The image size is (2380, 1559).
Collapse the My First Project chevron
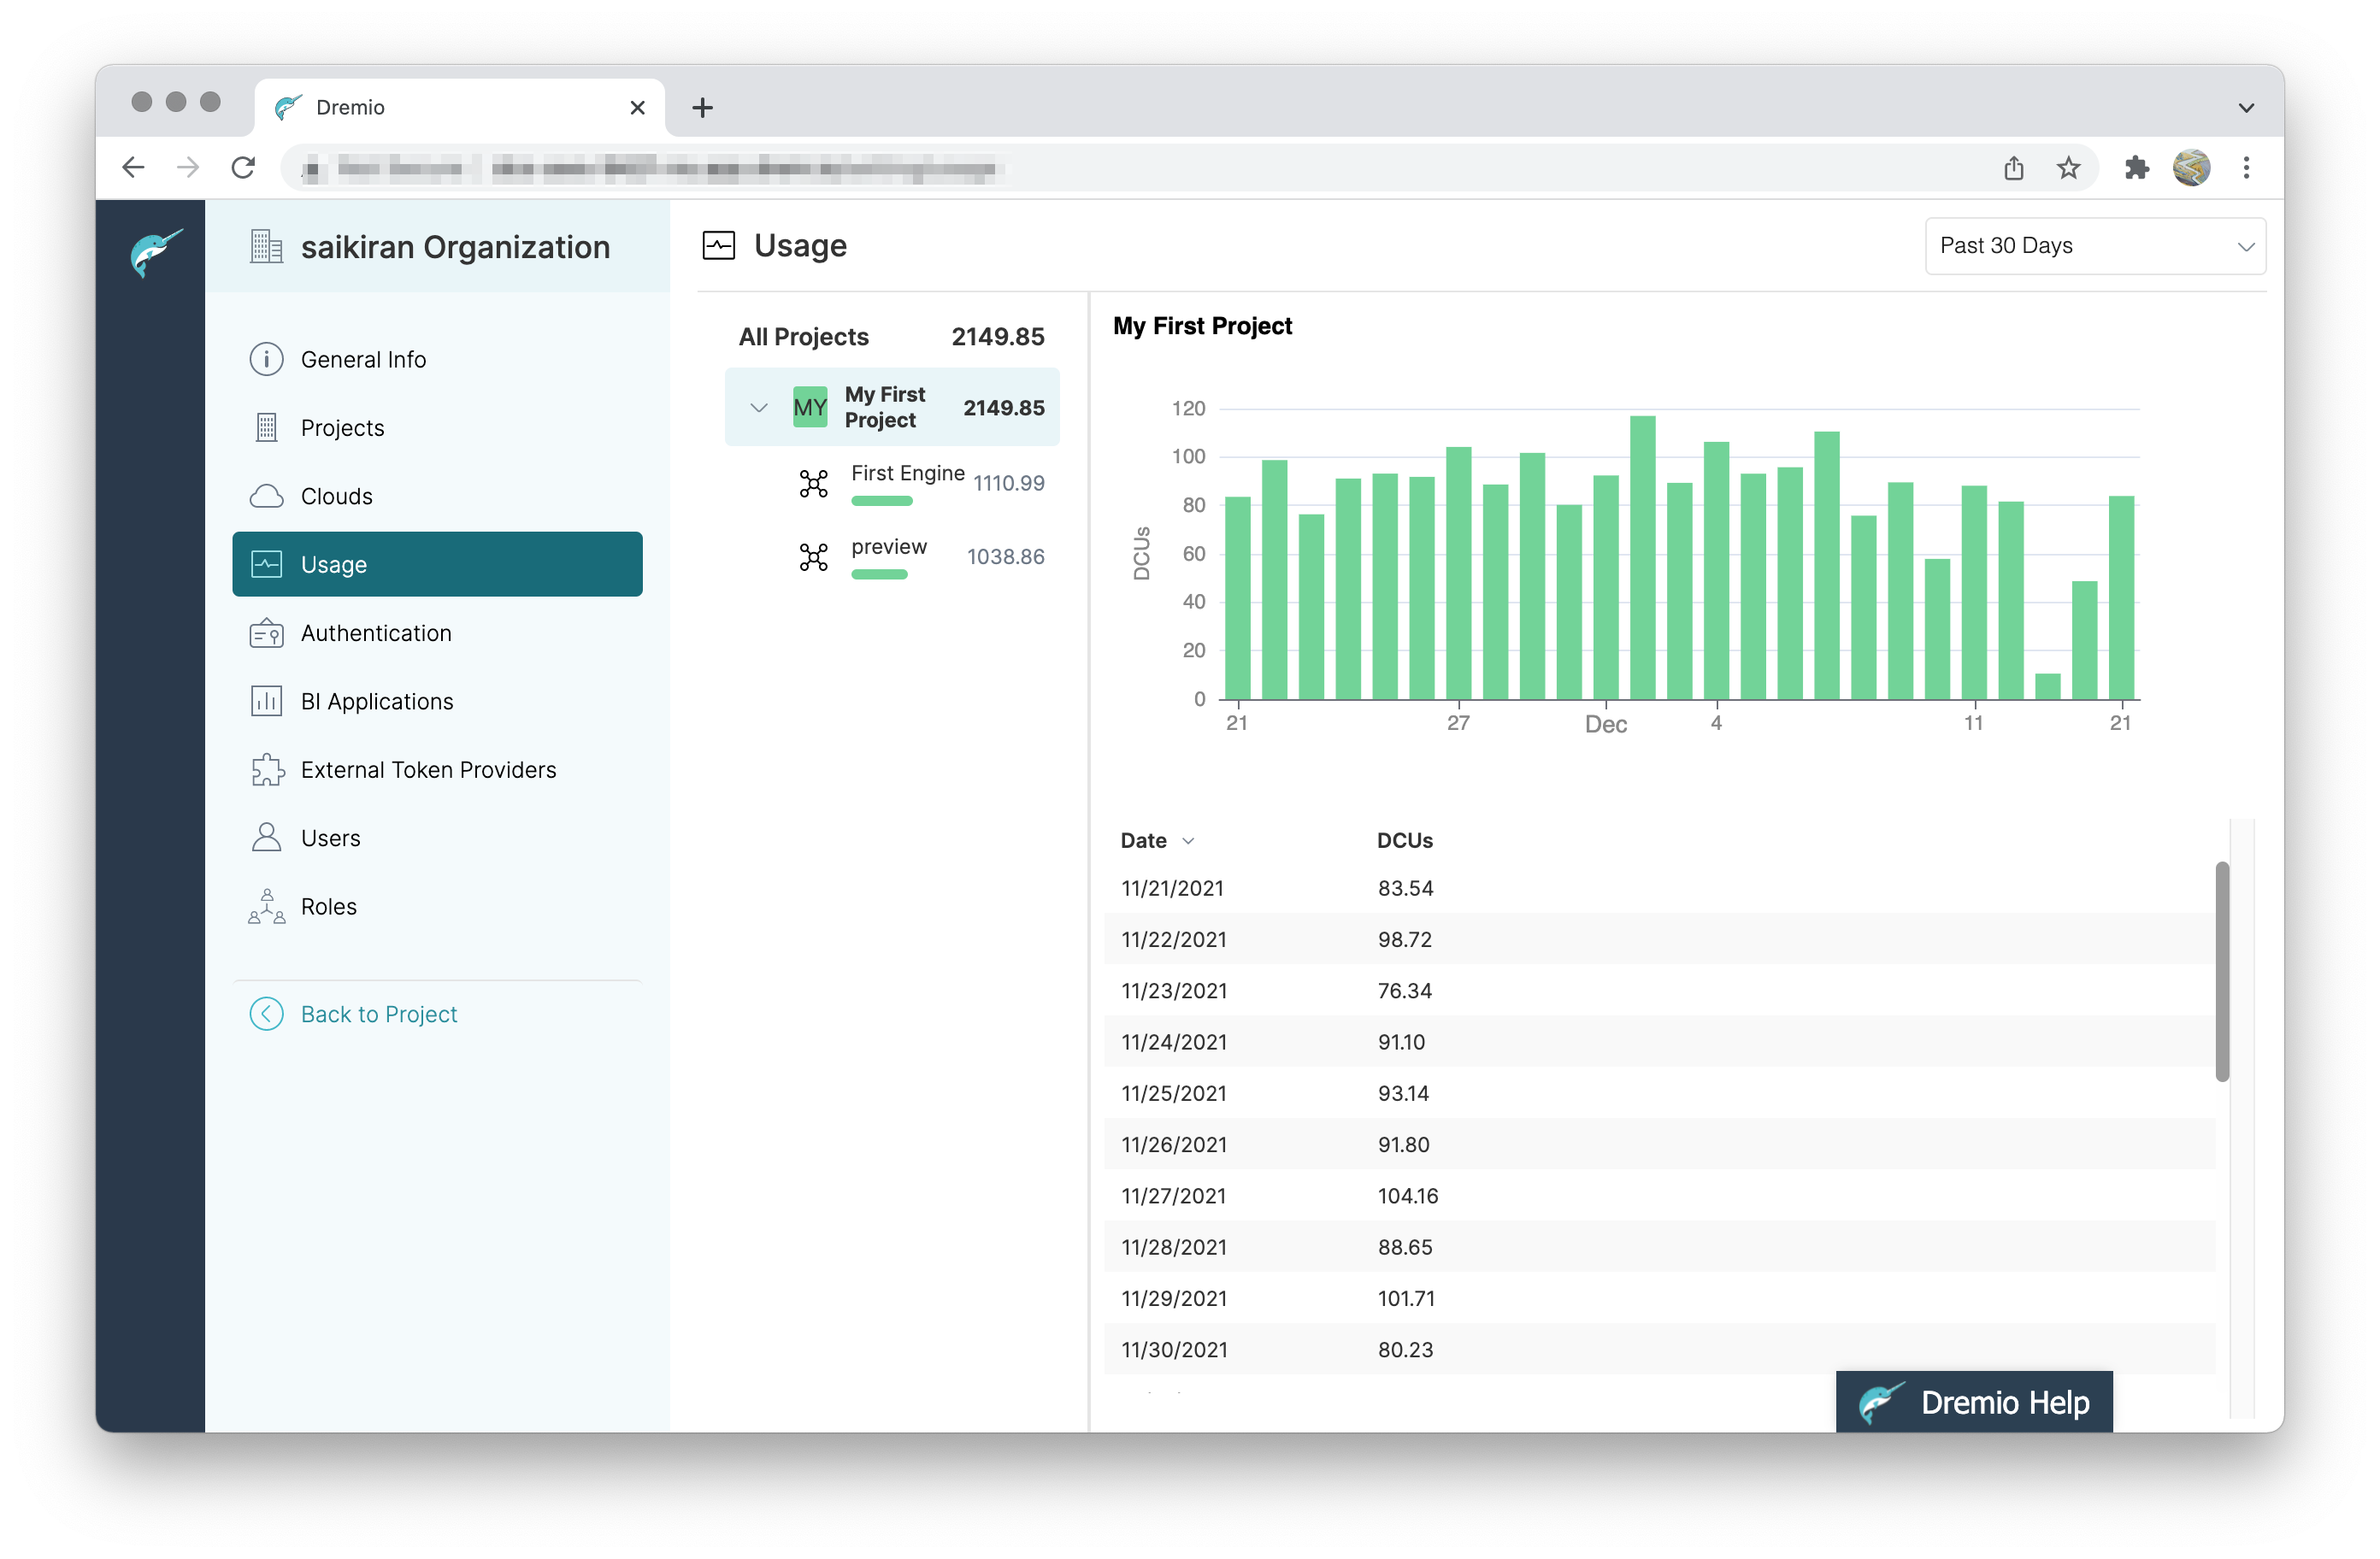coord(758,408)
